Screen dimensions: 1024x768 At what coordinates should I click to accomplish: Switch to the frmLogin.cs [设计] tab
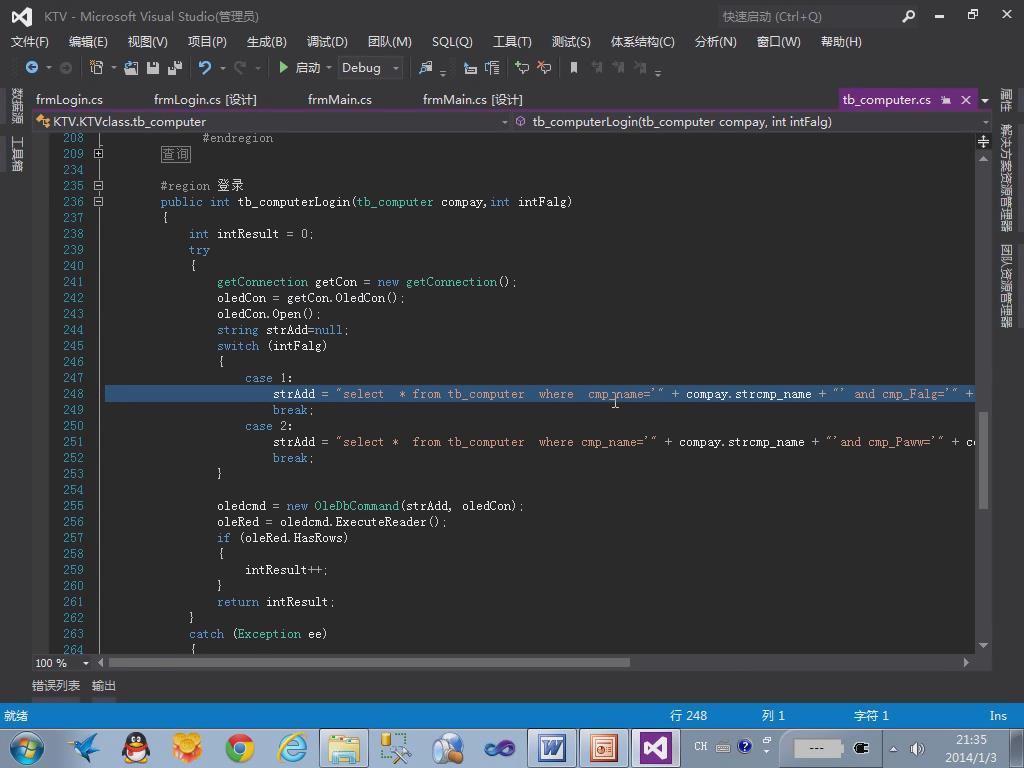pos(205,100)
